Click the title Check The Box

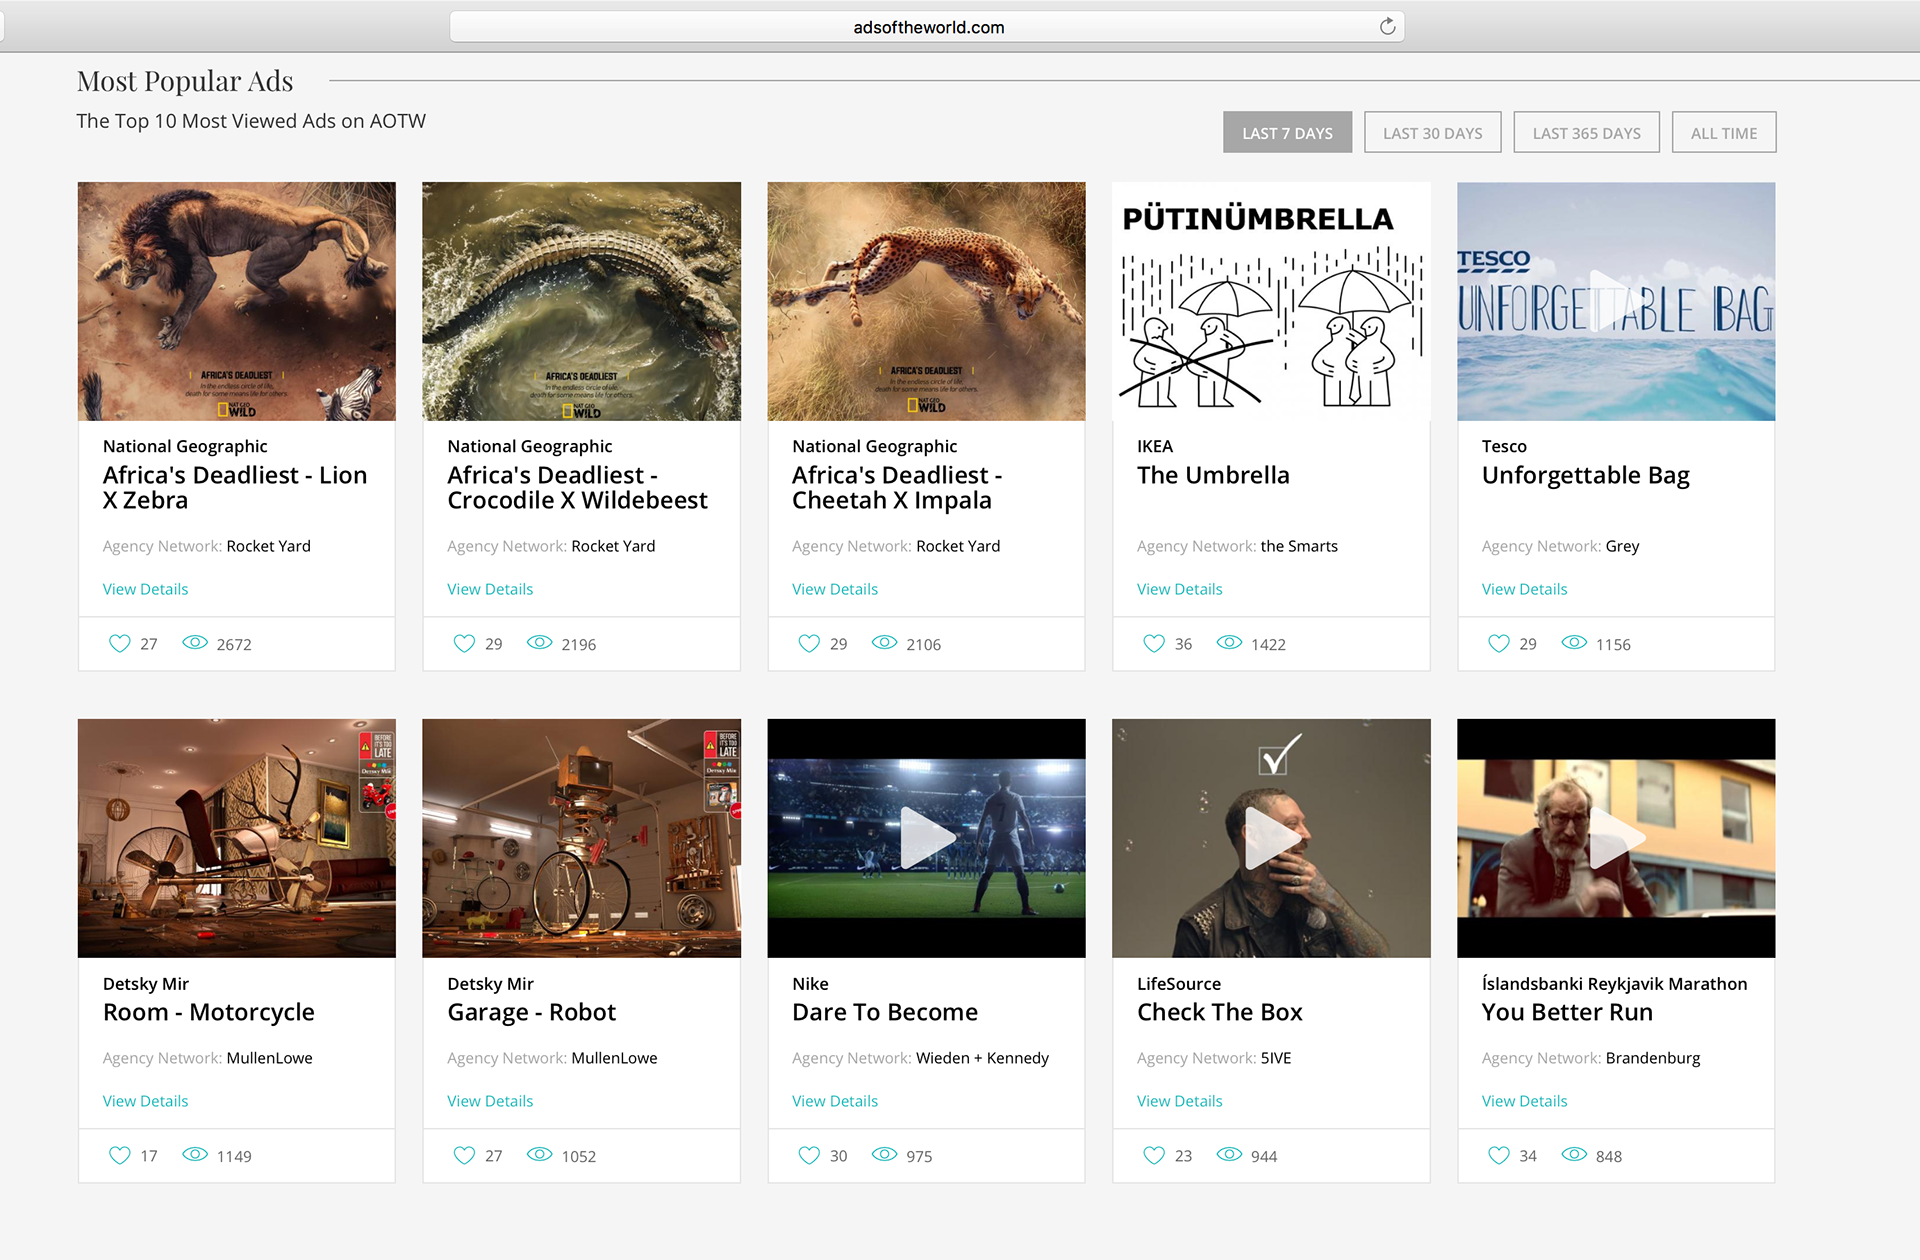pos(1220,1012)
